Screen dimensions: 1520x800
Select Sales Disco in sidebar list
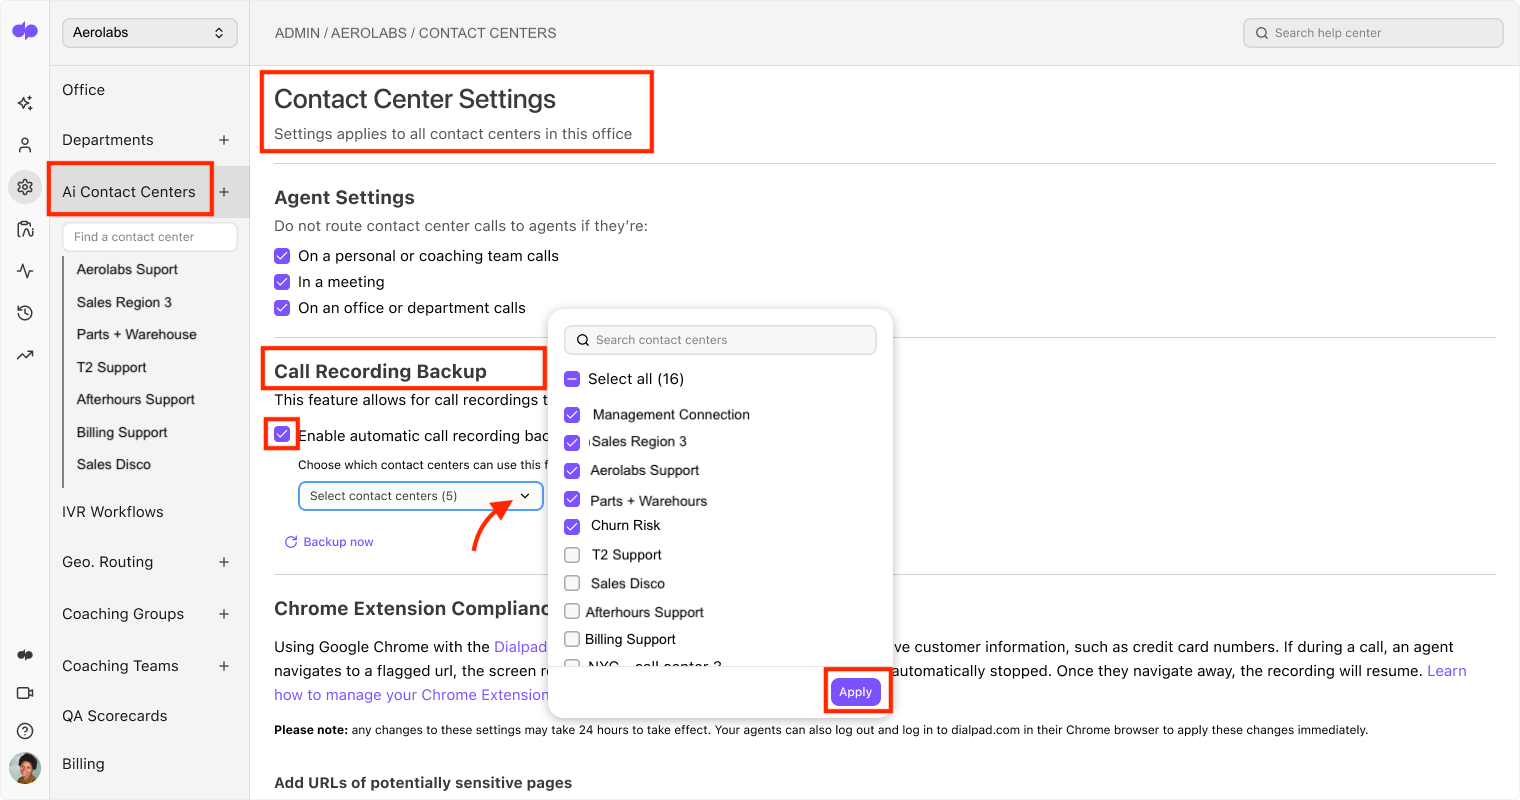click(114, 465)
